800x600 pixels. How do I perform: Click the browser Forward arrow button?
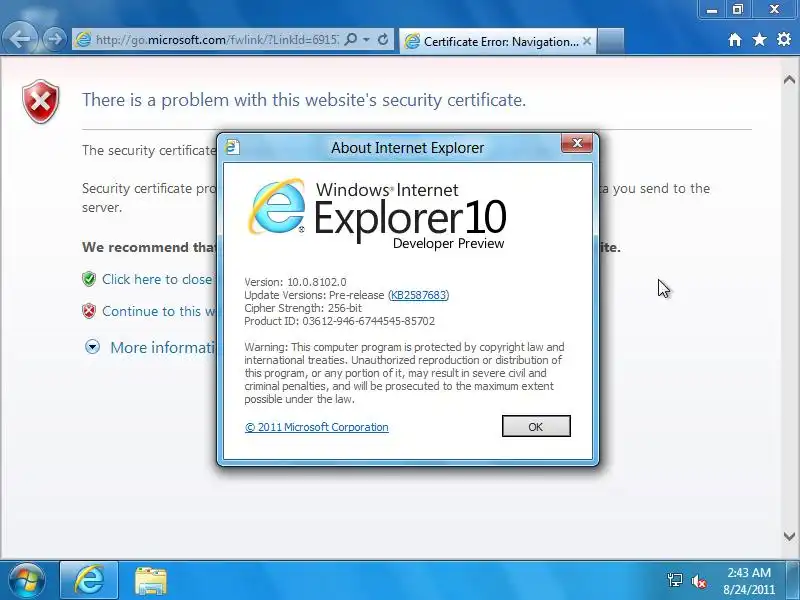pyautogui.click(x=54, y=39)
